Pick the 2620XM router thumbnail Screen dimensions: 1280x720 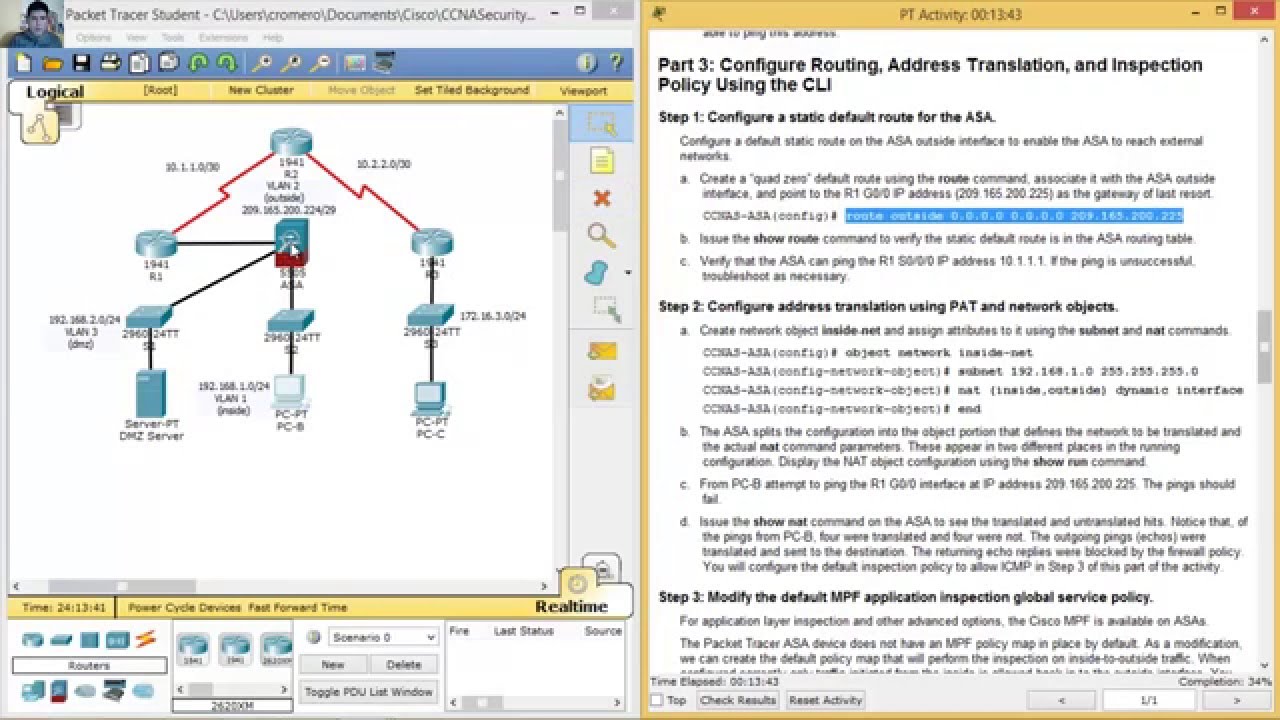click(276, 649)
